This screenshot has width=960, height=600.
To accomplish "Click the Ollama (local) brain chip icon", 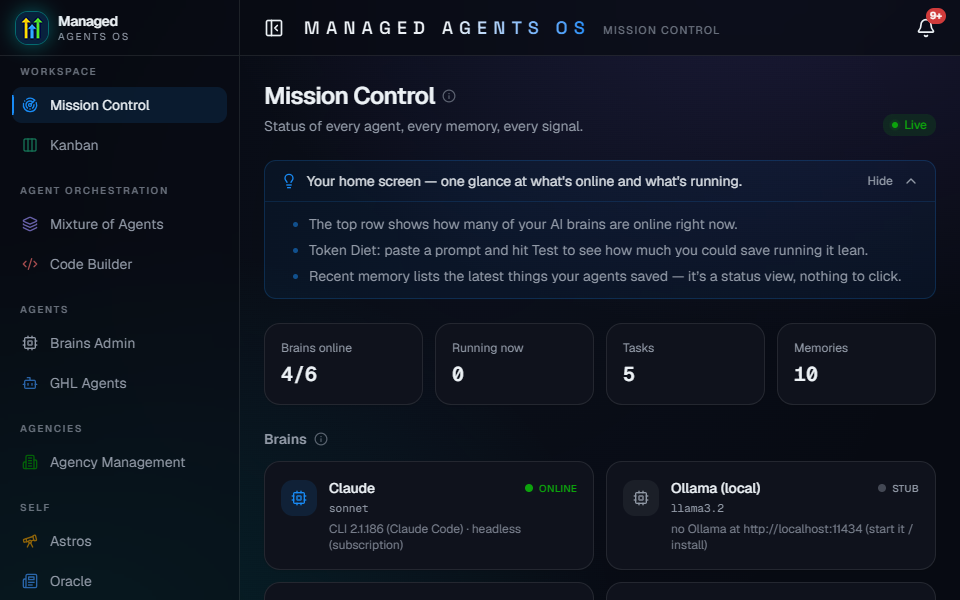I will pyautogui.click(x=640, y=498).
